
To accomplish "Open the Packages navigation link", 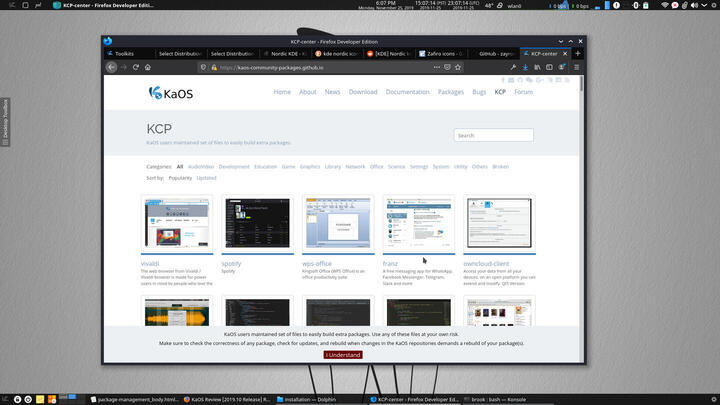I will (x=451, y=92).
